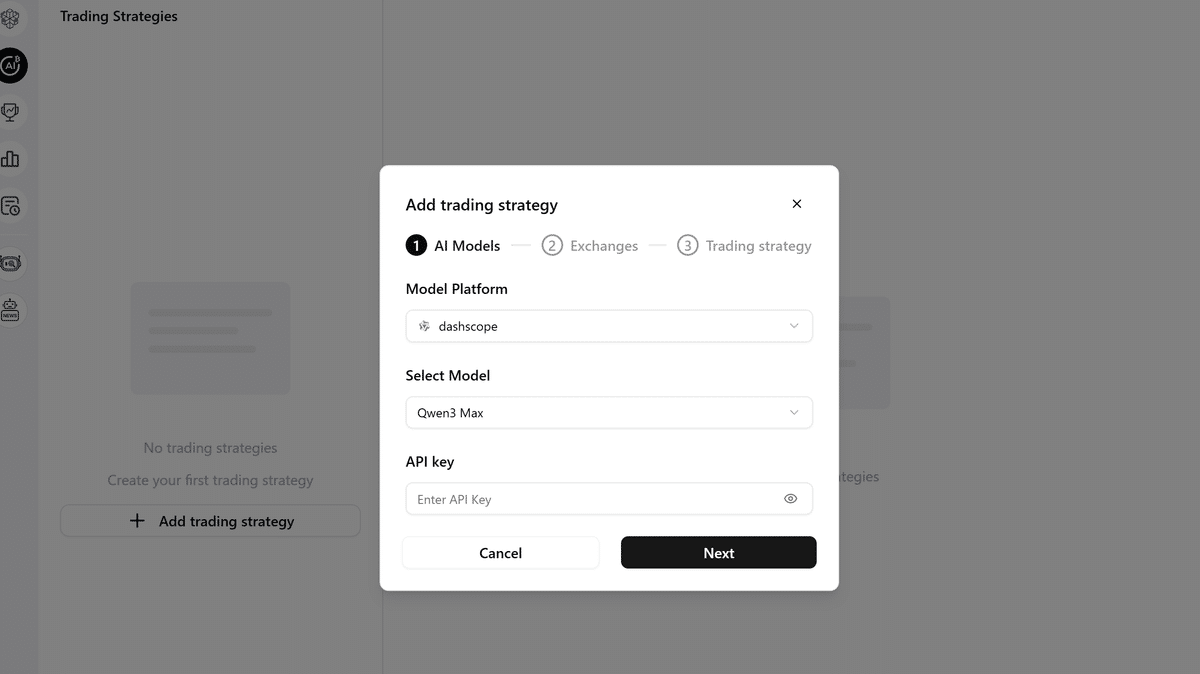Viewport: 1200px width, 674px height.
Task: Click the Cancel button
Action: 500,553
